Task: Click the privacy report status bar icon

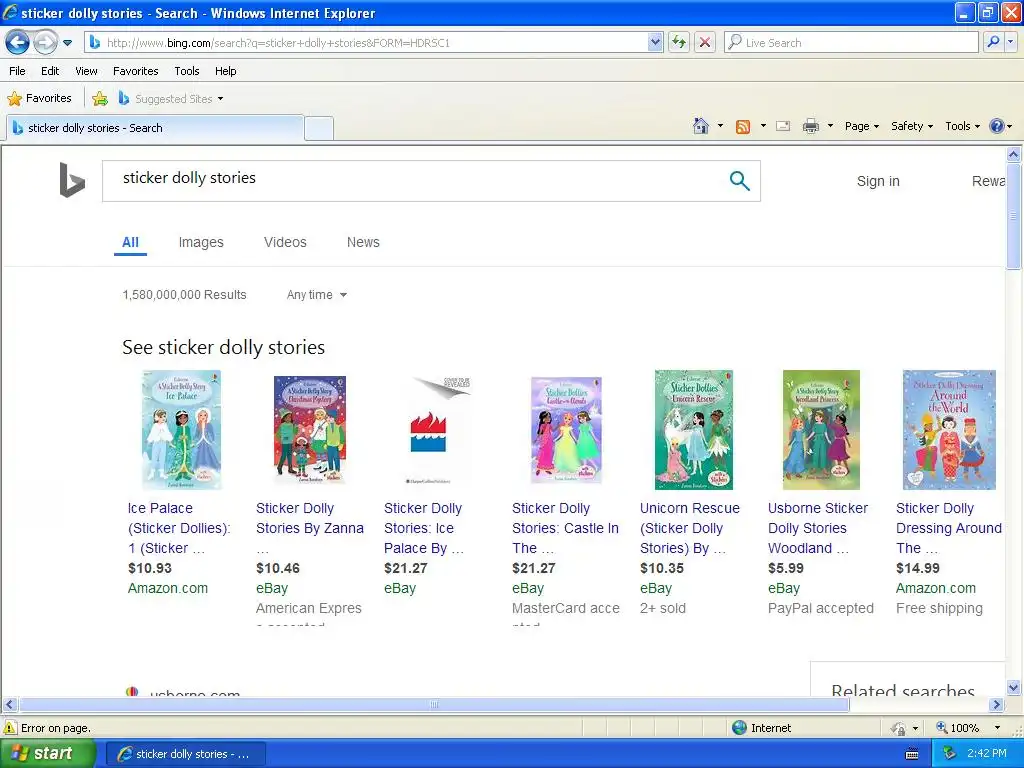Action: point(899,728)
